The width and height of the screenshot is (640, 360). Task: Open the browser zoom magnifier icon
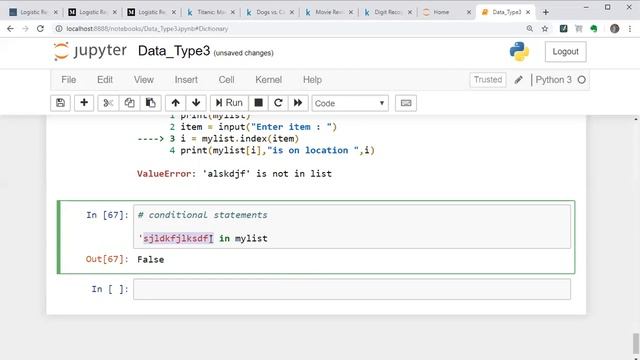coord(529,29)
